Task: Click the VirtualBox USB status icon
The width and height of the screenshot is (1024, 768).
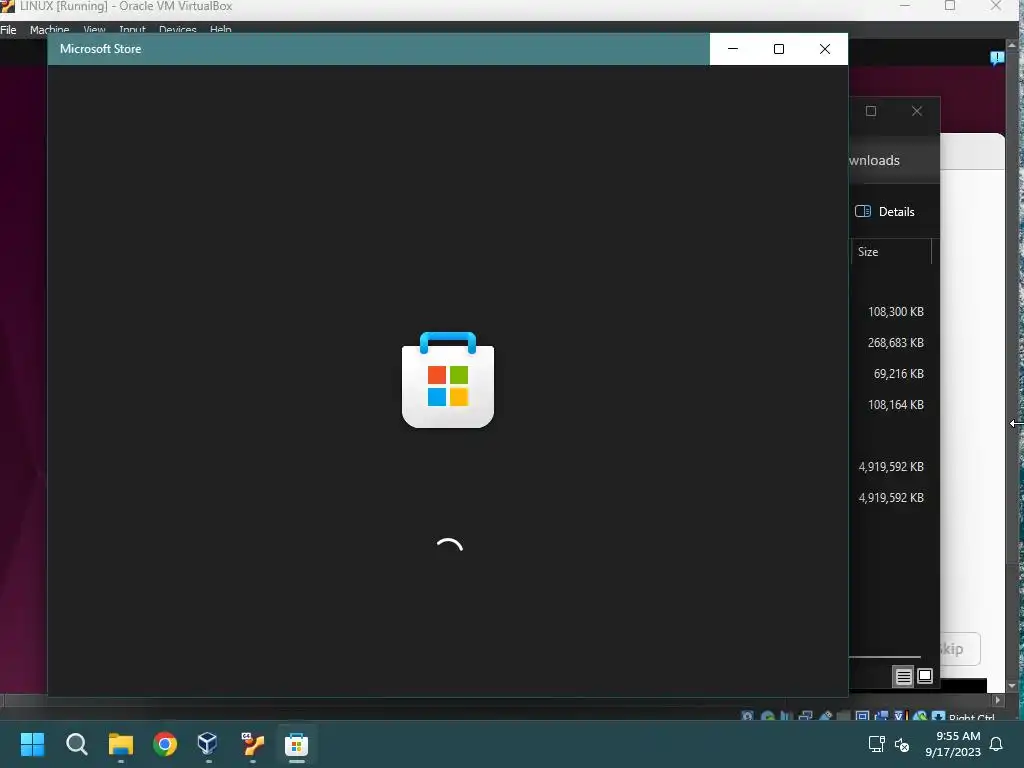Action: coord(825,716)
